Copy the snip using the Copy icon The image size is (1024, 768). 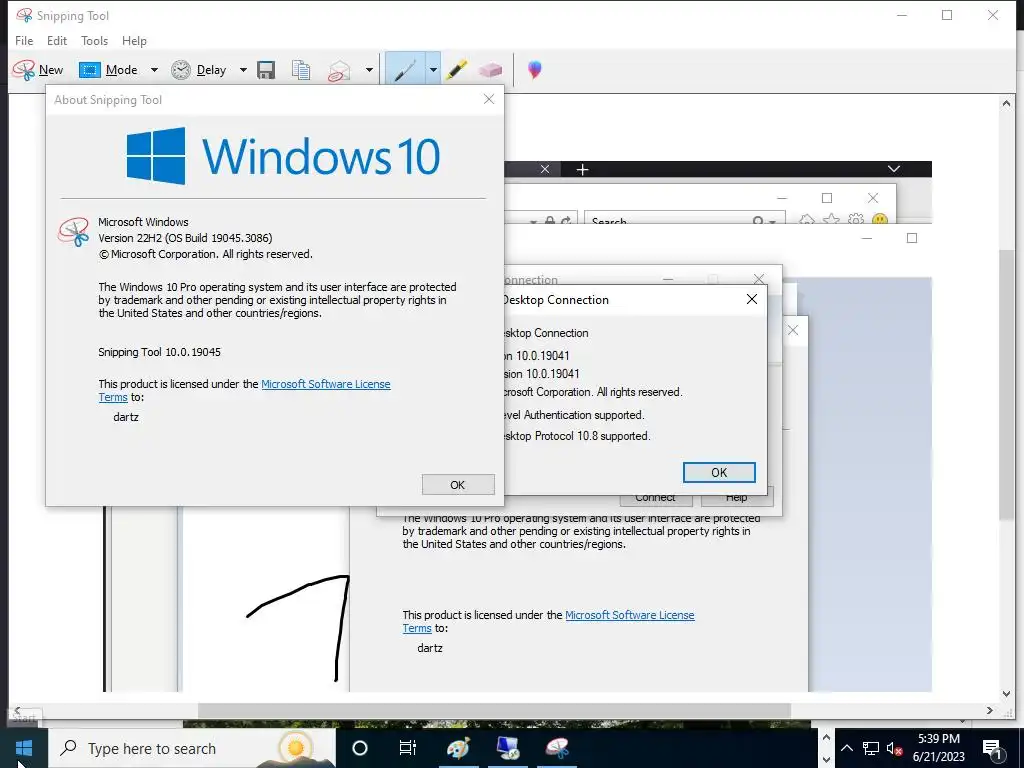coord(301,70)
